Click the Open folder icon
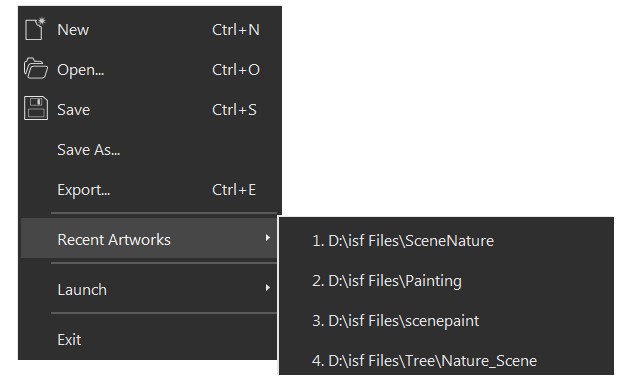 pos(36,68)
